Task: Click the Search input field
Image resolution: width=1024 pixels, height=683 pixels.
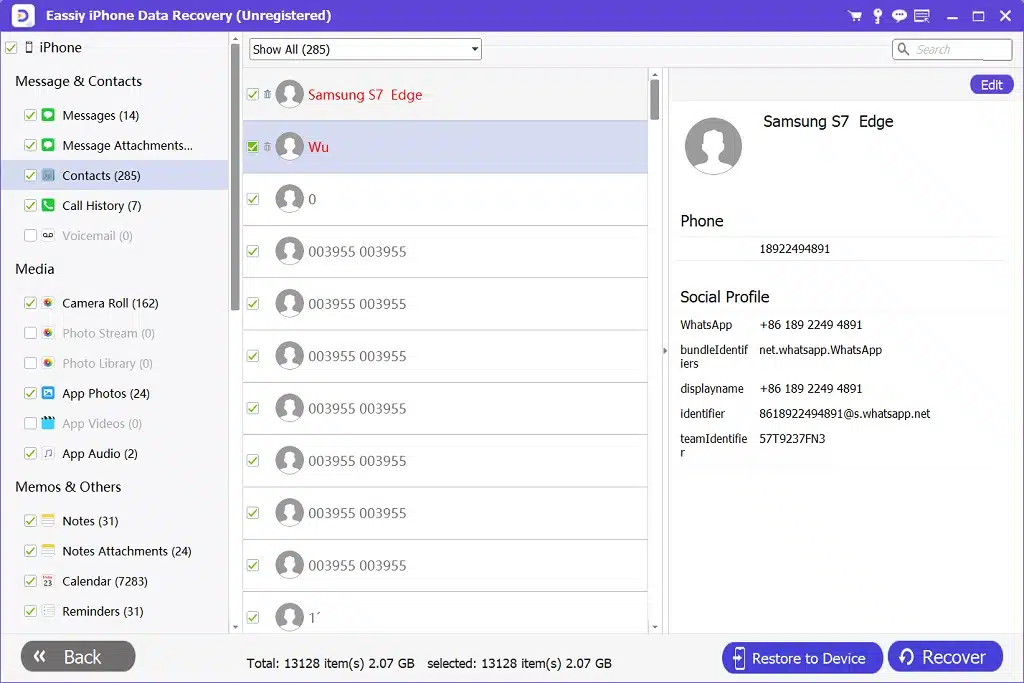Action: pyautogui.click(x=960, y=49)
